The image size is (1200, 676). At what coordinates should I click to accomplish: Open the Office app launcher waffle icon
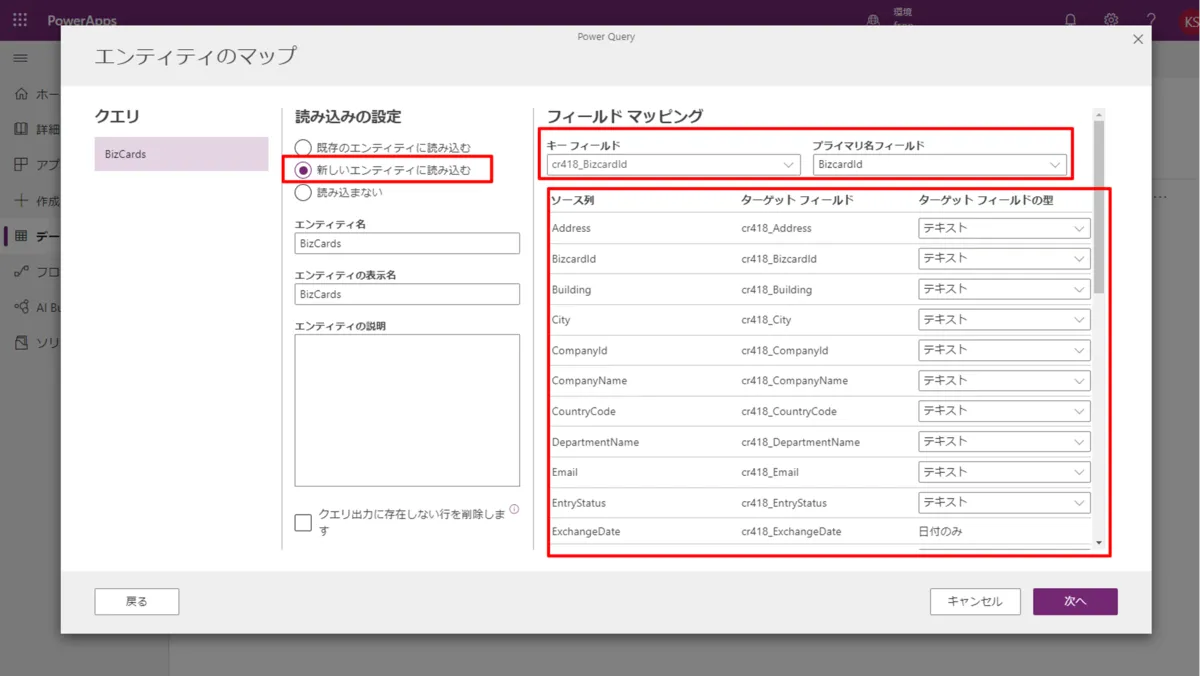[19, 19]
